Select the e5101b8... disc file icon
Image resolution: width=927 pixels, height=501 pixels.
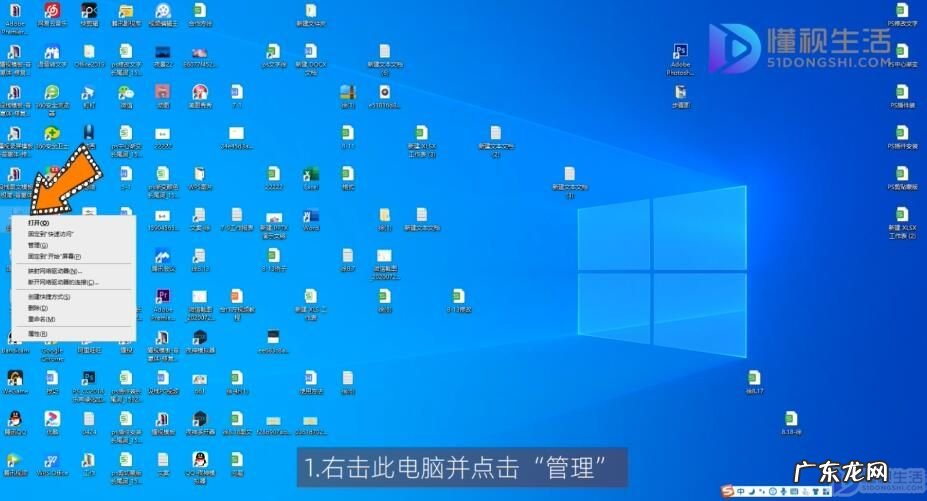[x=384, y=92]
